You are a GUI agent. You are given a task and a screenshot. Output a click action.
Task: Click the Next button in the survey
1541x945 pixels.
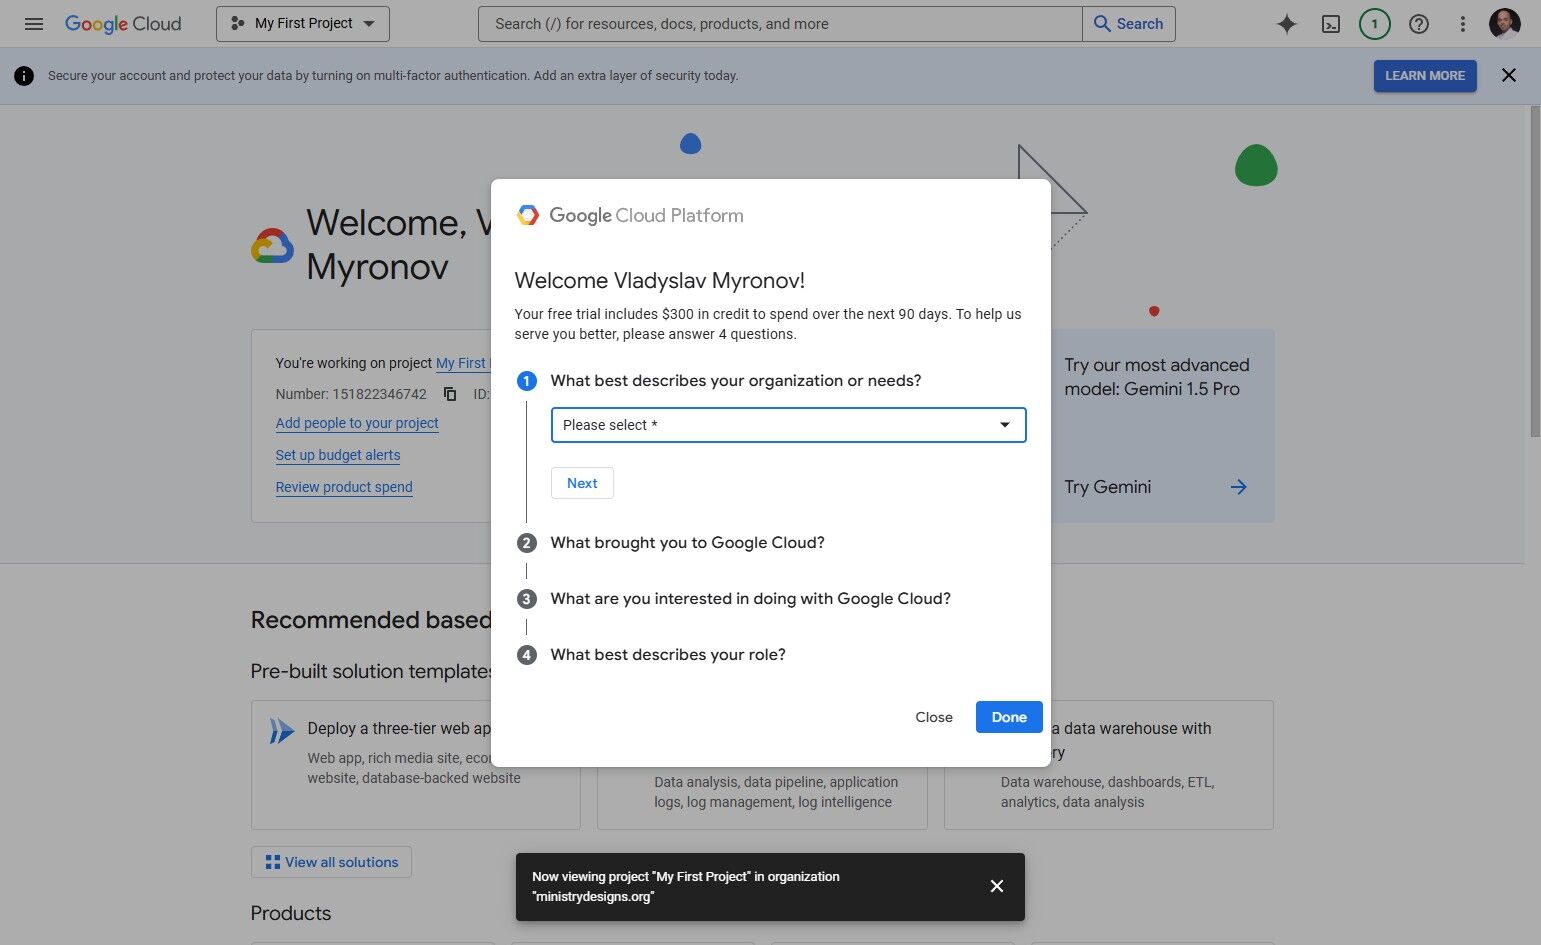pyautogui.click(x=582, y=483)
